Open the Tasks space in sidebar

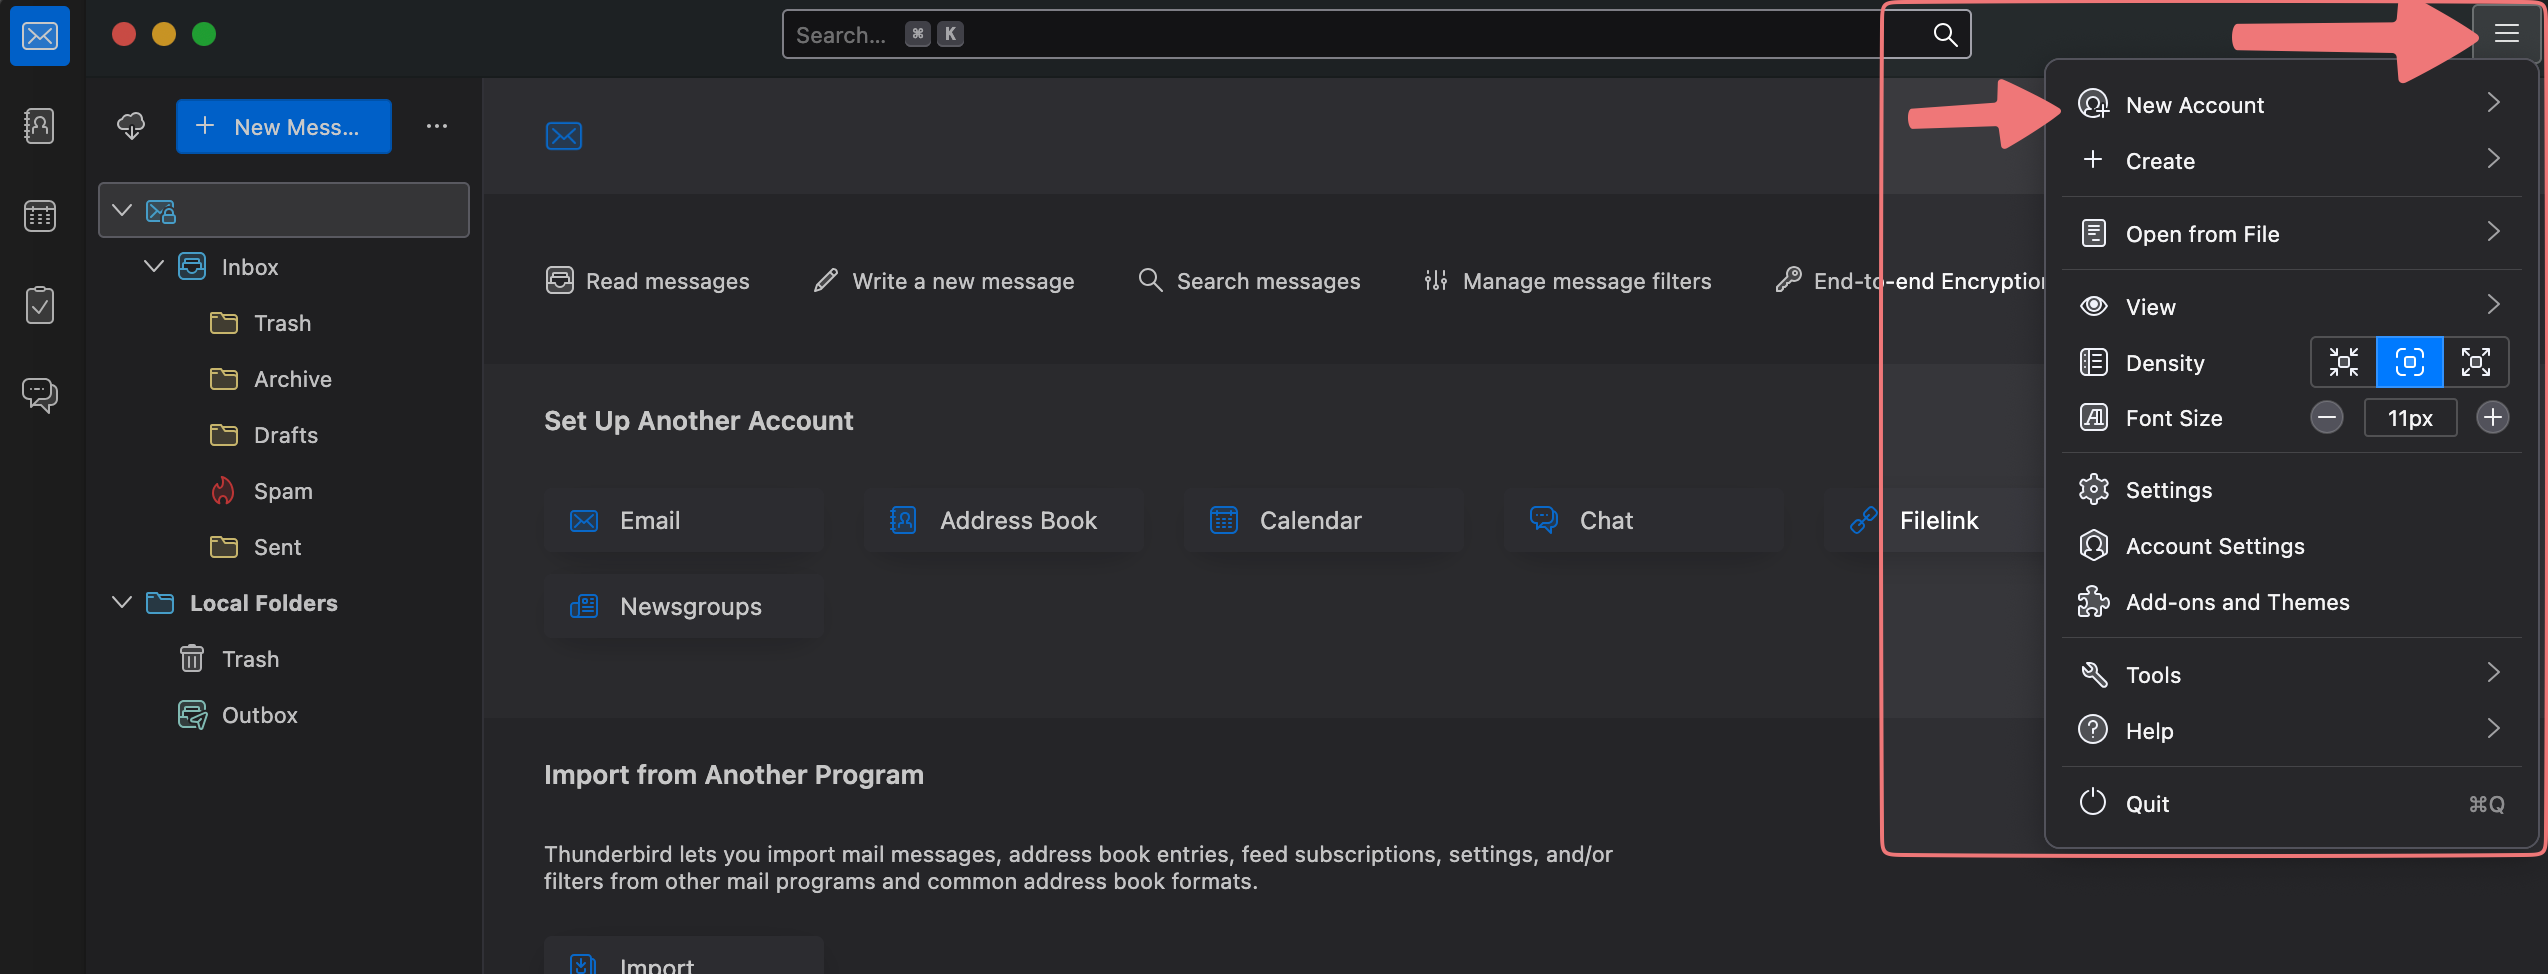pyautogui.click(x=40, y=305)
